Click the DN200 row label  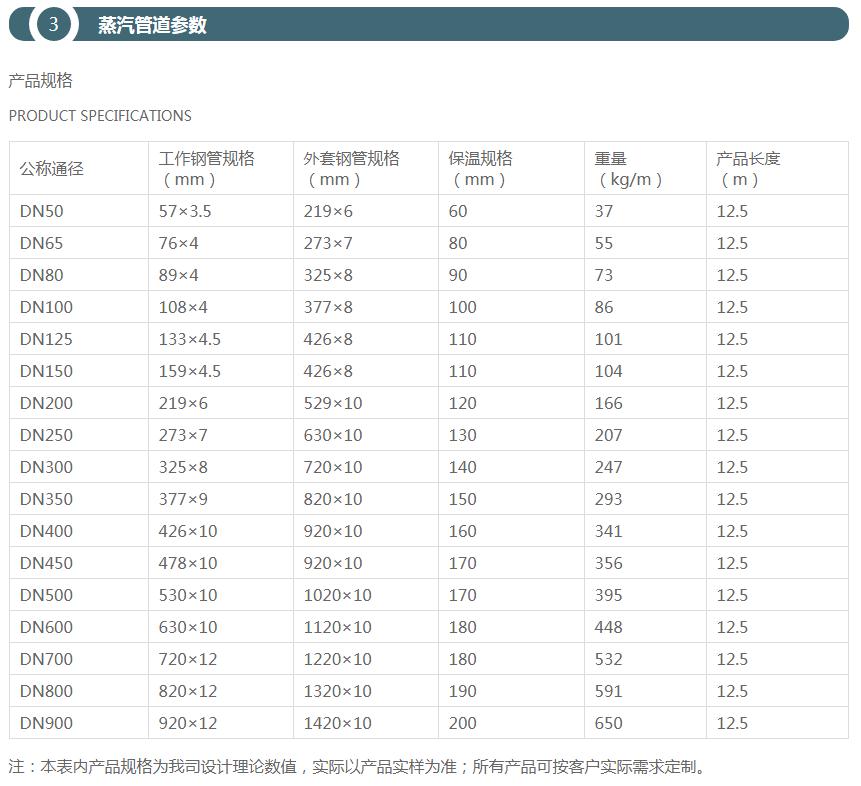(x=46, y=403)
